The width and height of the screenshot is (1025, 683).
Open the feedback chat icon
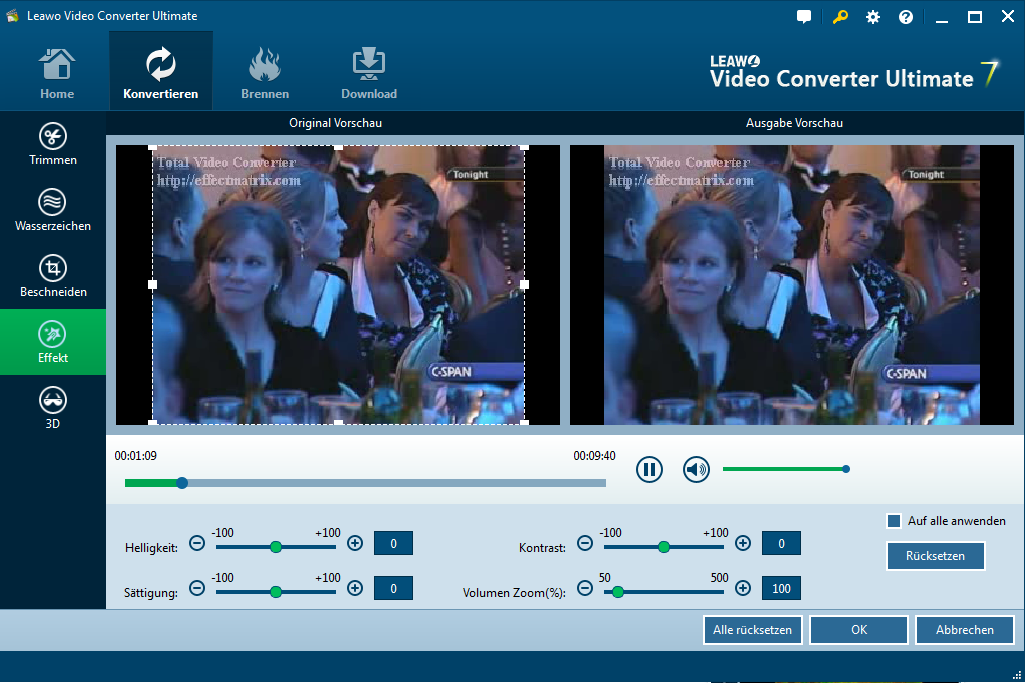click(x=804, y=17)
